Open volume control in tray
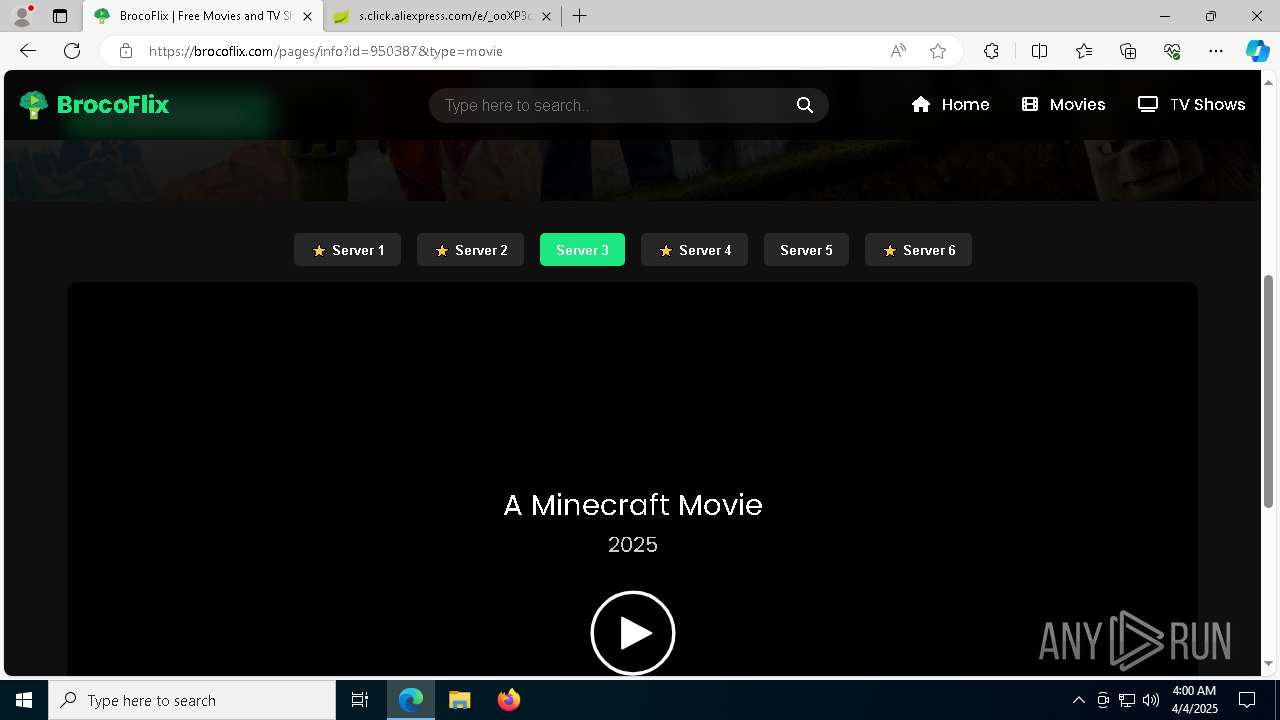1280x720 pixels. (1151, 700)
